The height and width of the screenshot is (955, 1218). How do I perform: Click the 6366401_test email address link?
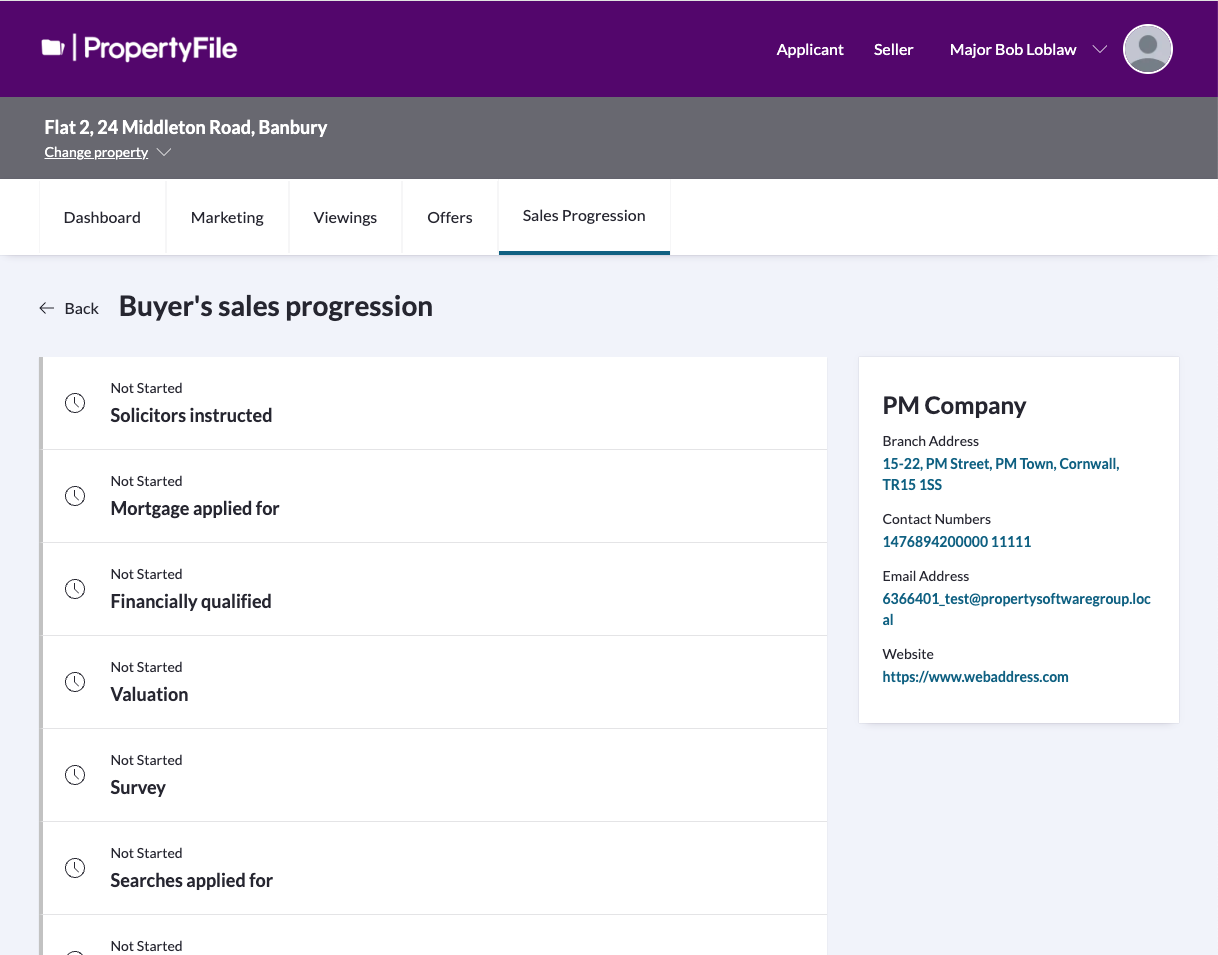[1016, 609]
